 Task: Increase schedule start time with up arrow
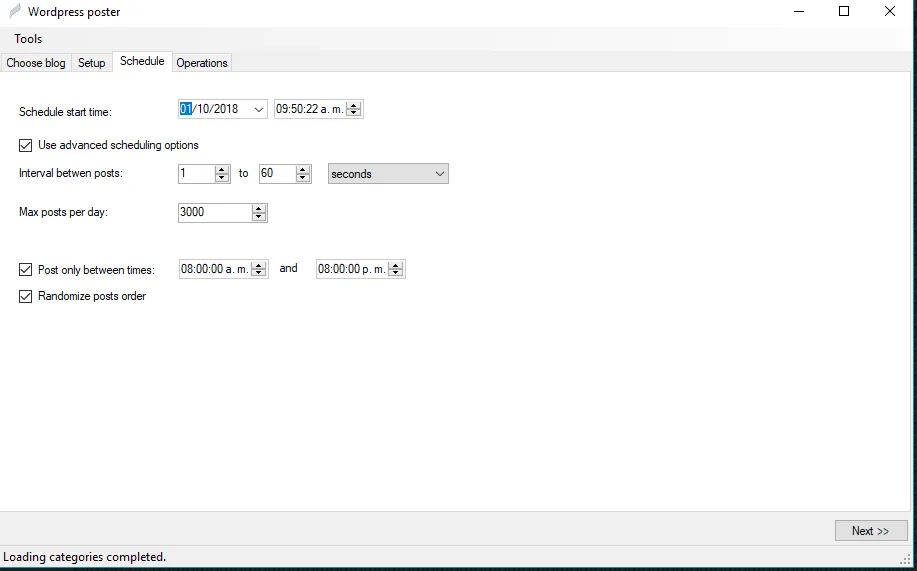[353, 105]
